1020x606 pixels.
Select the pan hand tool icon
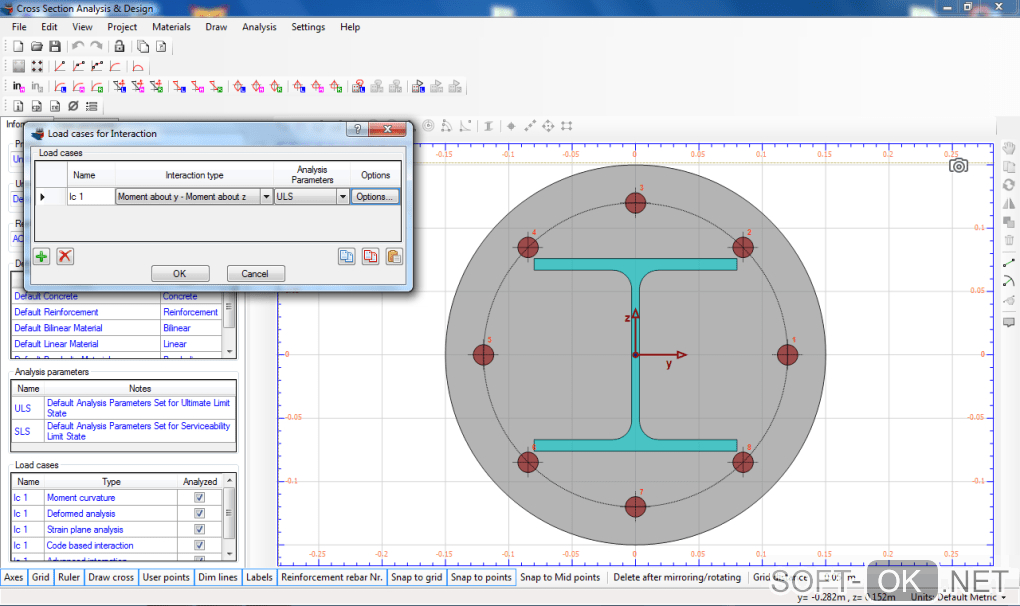click(x=1009, y=149)
